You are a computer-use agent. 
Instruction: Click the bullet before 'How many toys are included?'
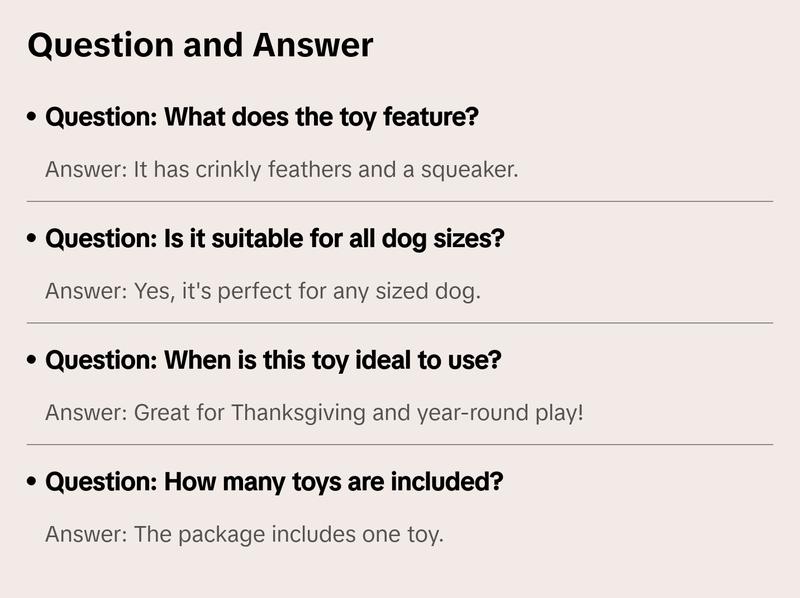click(33, 482)
